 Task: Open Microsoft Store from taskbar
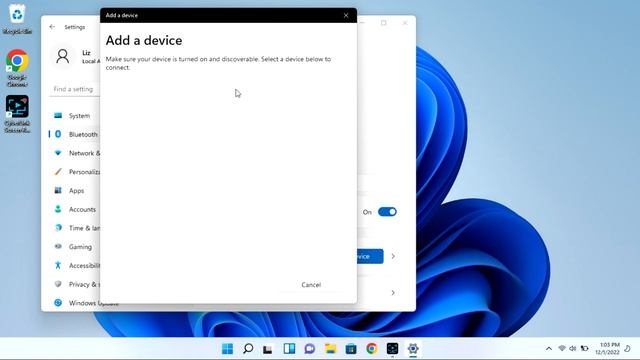tap(351, 349)
